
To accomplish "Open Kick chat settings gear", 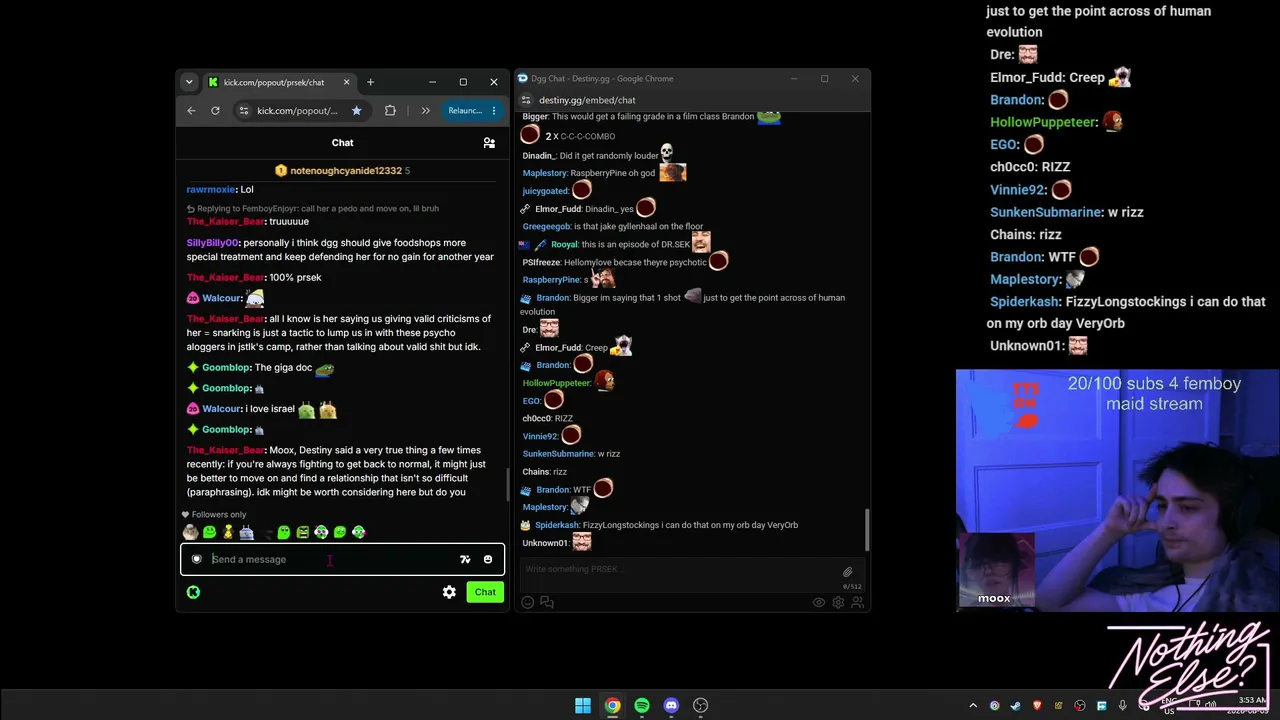I will pyautogui.click(x=449, y=592).
